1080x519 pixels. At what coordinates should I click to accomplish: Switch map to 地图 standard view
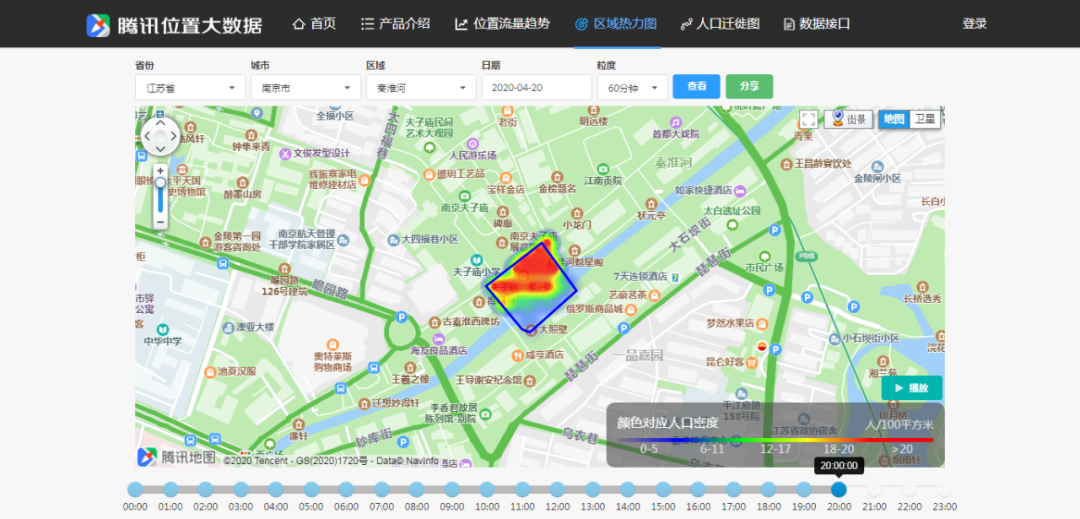(x=894, y=119)
